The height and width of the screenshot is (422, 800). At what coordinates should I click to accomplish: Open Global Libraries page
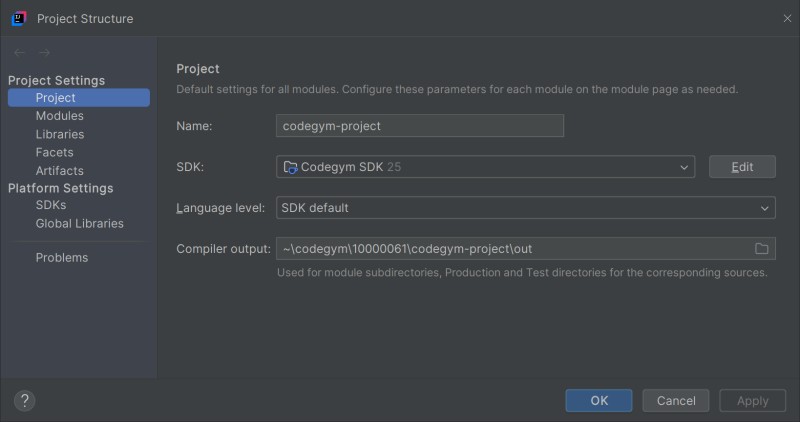79,223
